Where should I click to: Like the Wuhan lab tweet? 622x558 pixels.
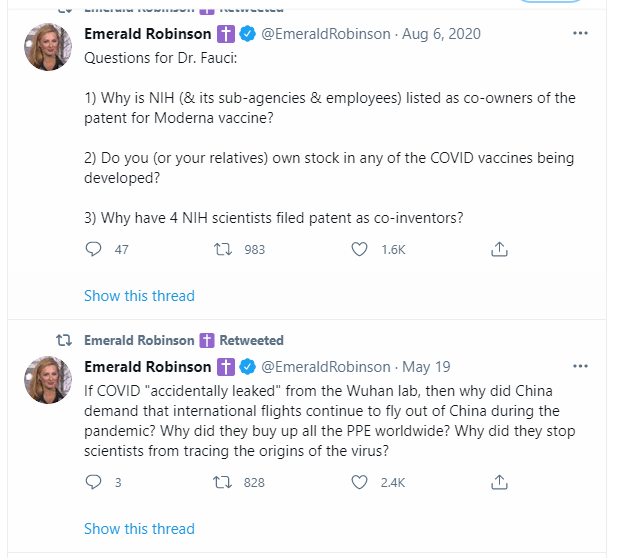(x=360, y=482)
